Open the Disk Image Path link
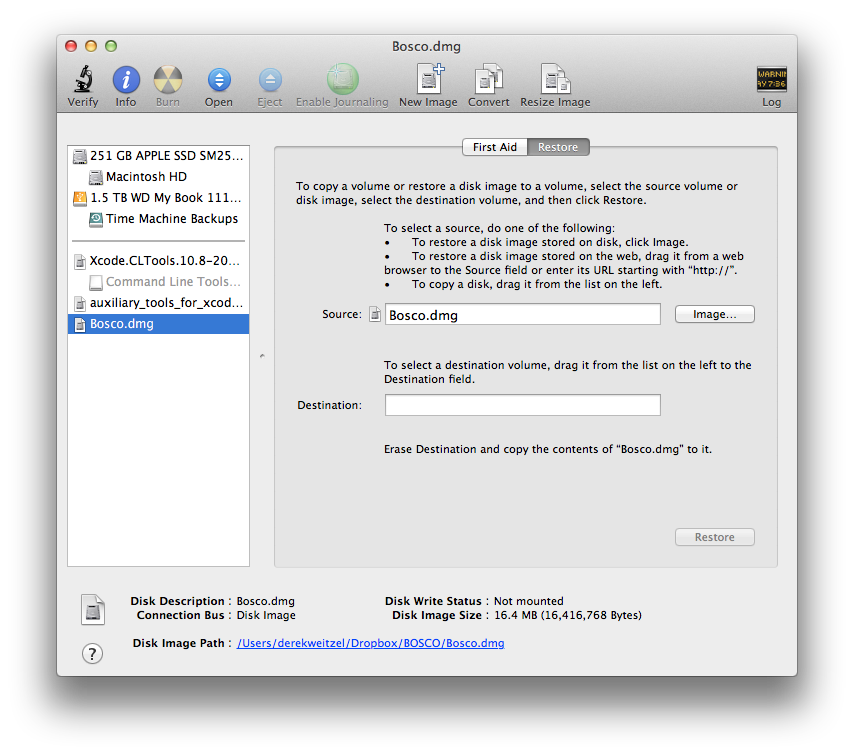This screenshot has width=854, height=755. [x=370, y=643]
